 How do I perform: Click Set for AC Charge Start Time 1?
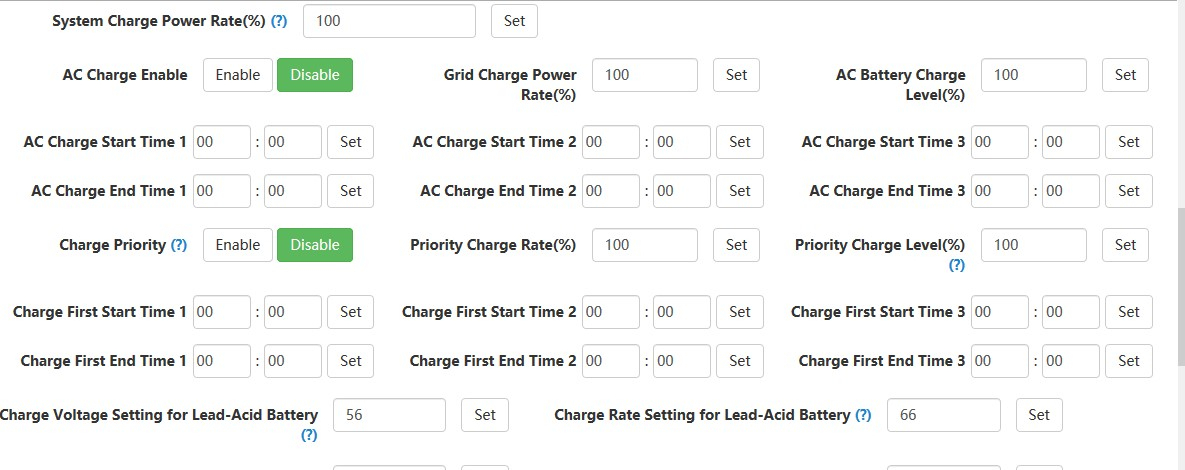tap(351, 142)
